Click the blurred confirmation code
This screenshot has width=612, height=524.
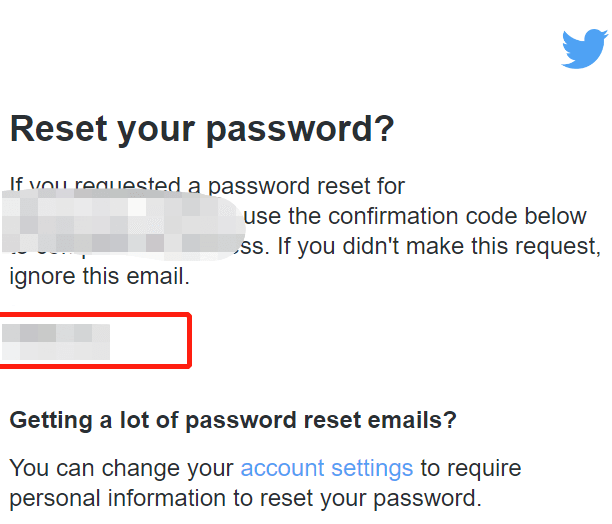pos(56,341)
